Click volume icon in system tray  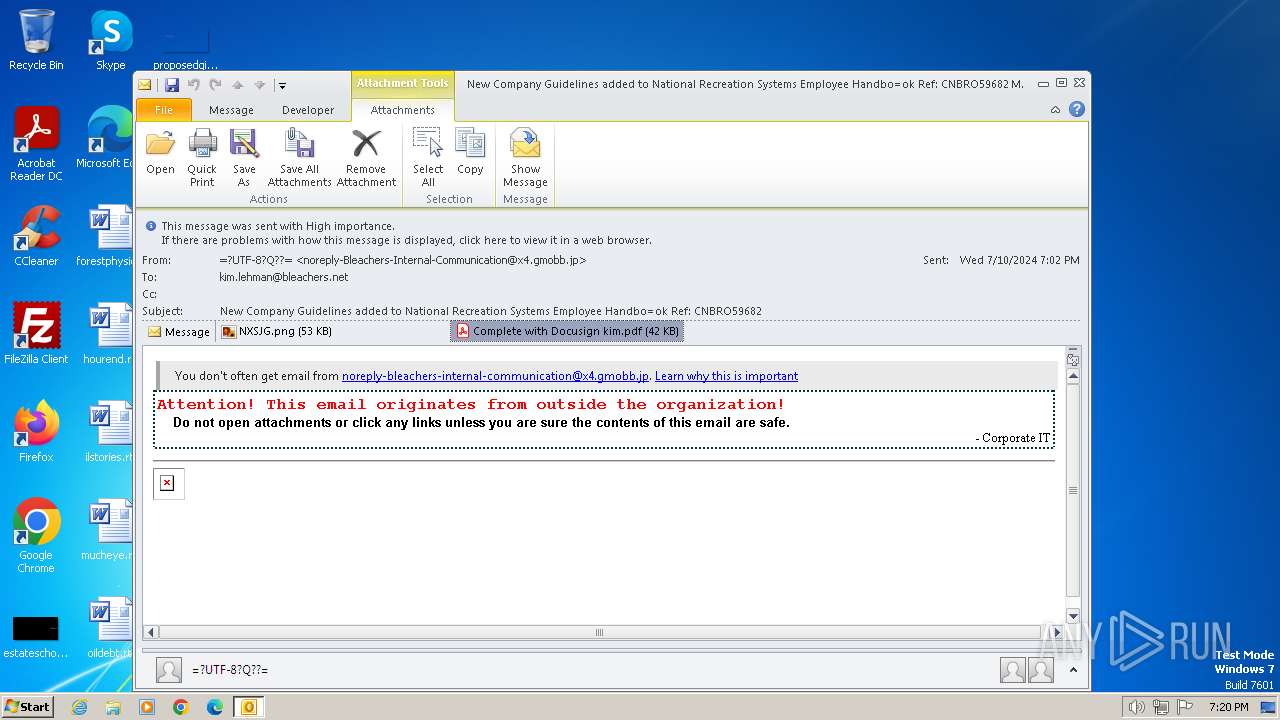(1137, 707)
